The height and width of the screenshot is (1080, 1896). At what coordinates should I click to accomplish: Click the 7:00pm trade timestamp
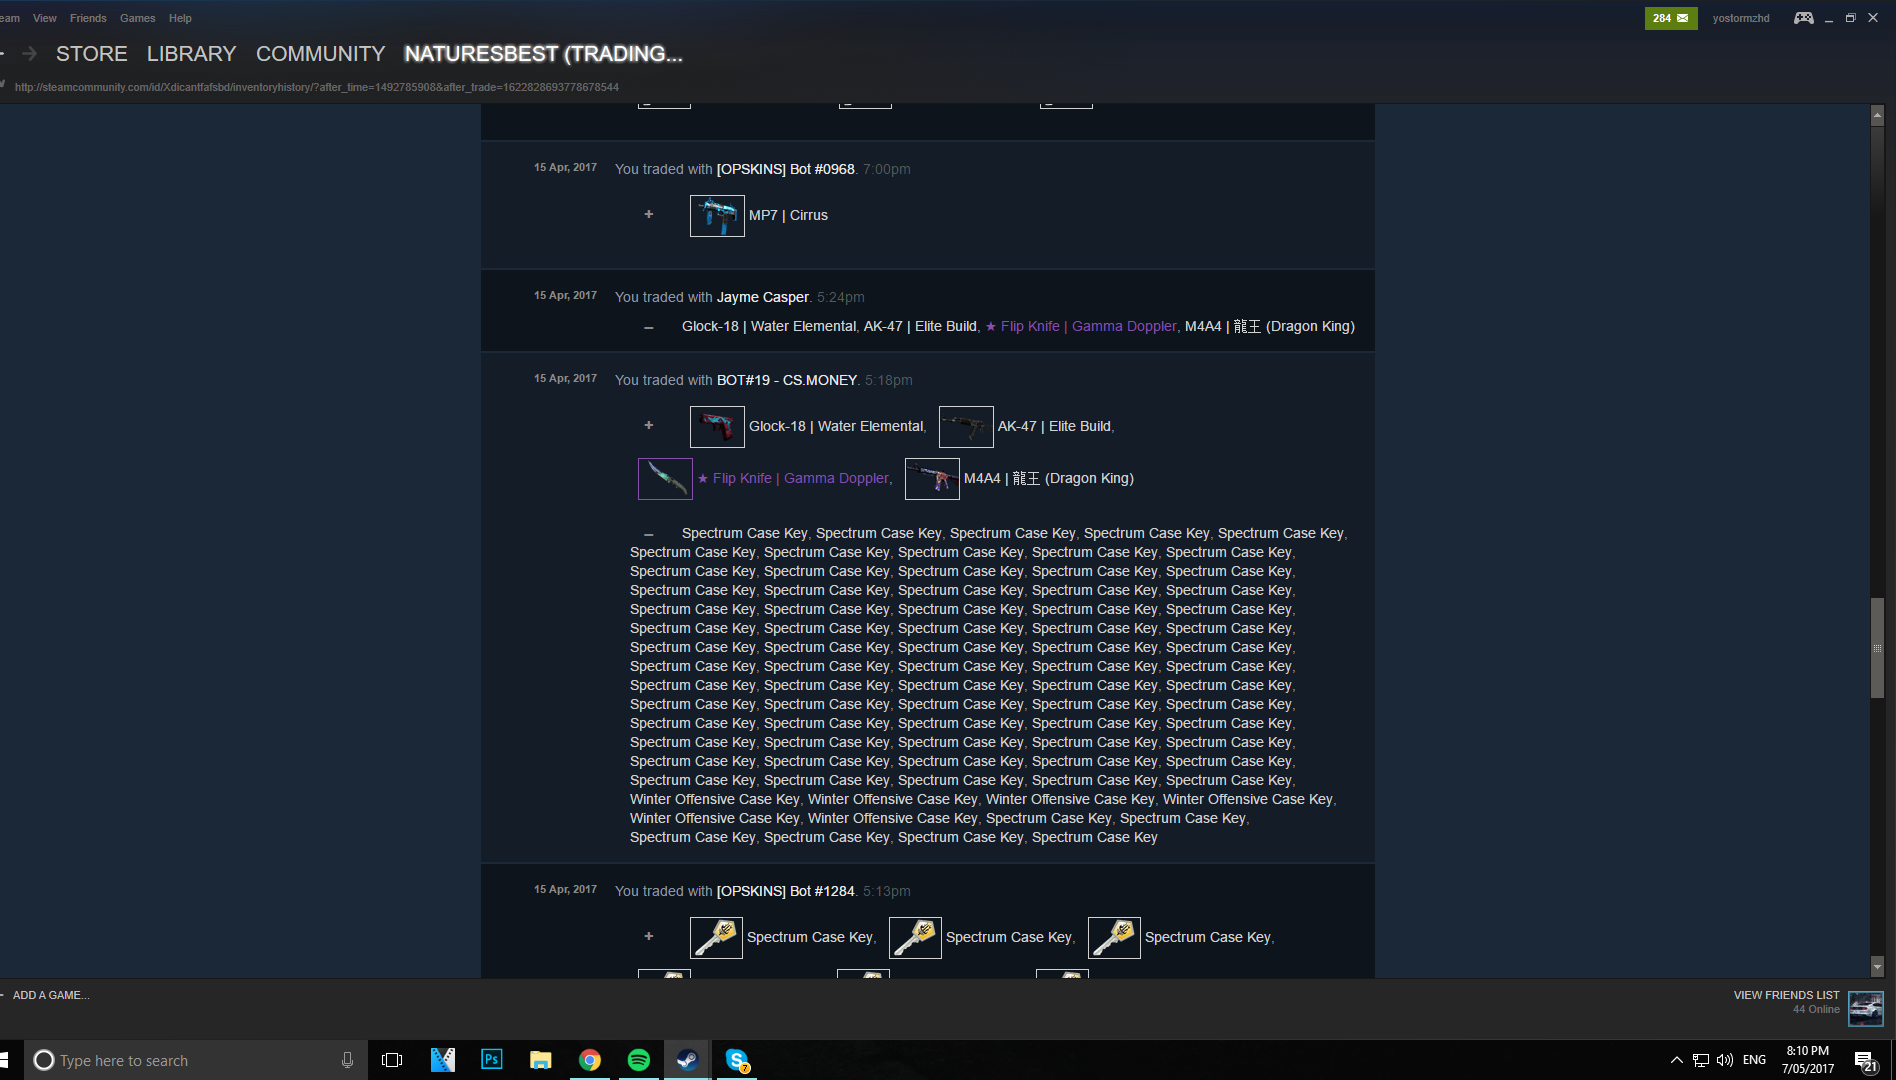(887, 169)
